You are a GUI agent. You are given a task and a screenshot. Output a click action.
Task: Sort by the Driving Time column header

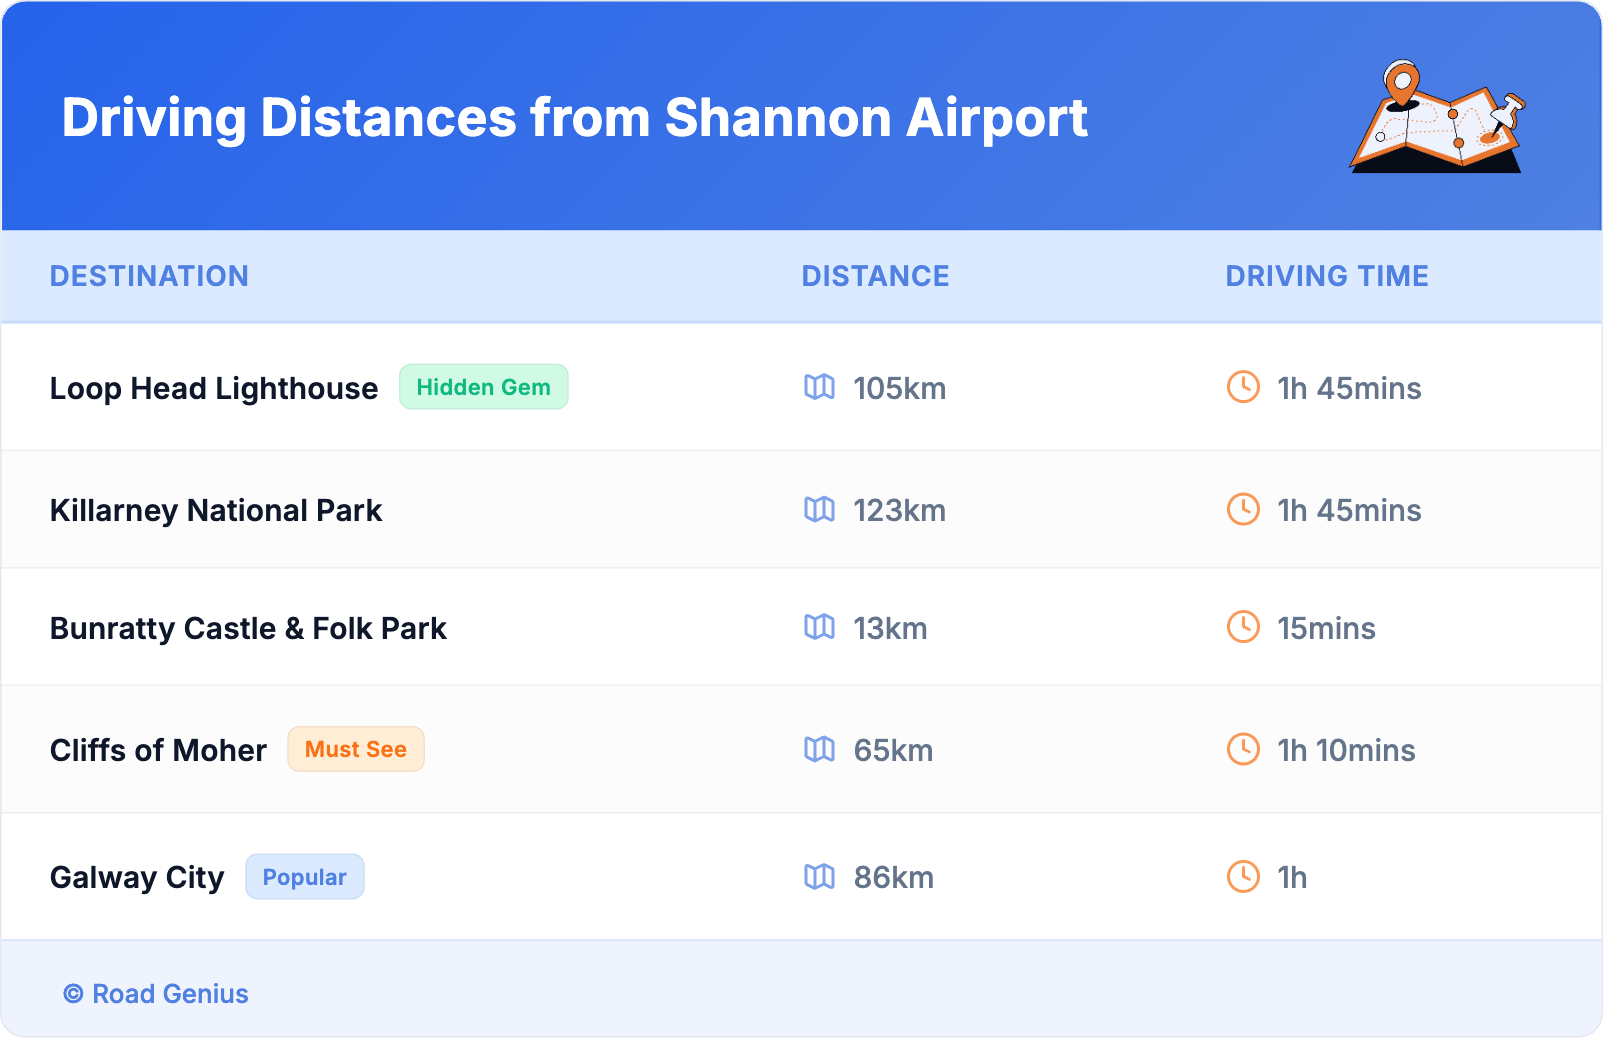1326,276
